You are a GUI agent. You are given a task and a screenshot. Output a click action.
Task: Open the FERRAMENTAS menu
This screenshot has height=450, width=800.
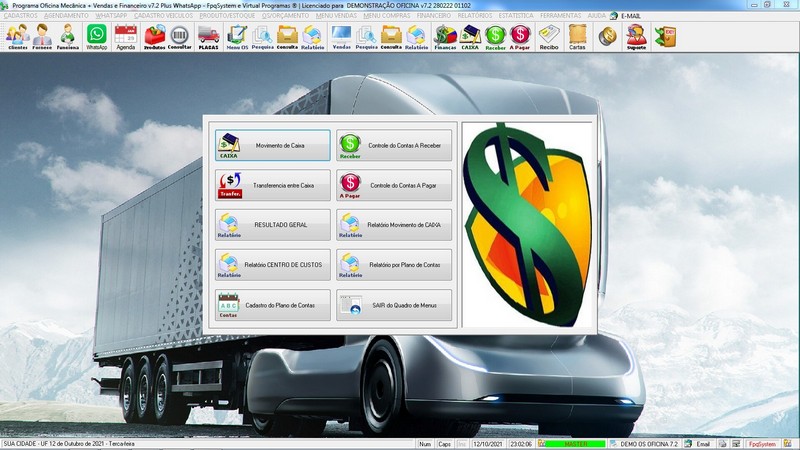tap(560, 16)
